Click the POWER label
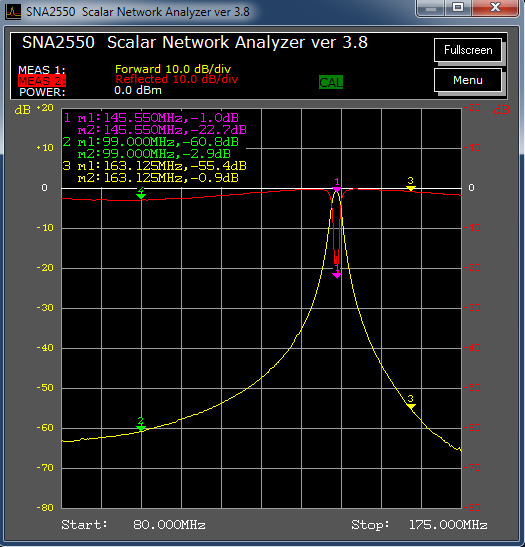The height and width of the screenshot is (547, 525). click(42, 92)
